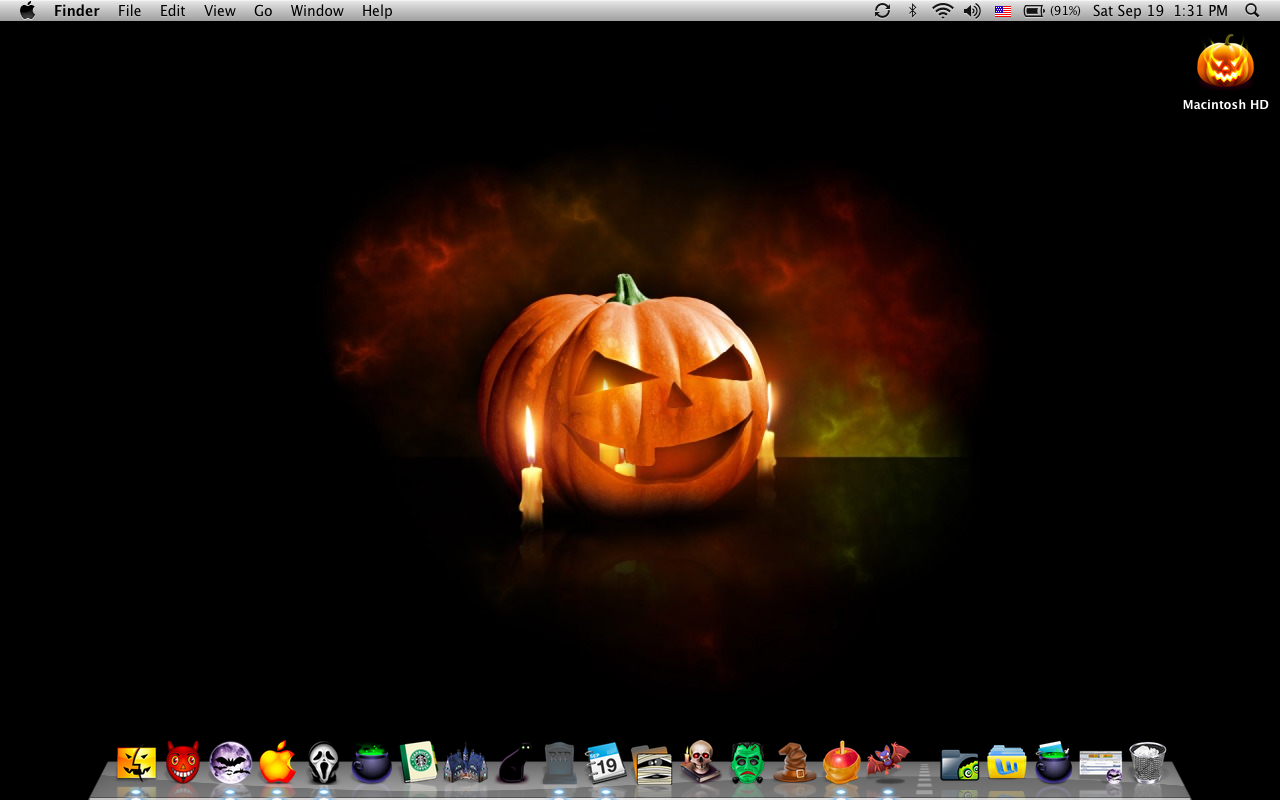Click the date and time Sat Sep 19
Viewport: 1280px width, 800px height.
click(1160, 10)
